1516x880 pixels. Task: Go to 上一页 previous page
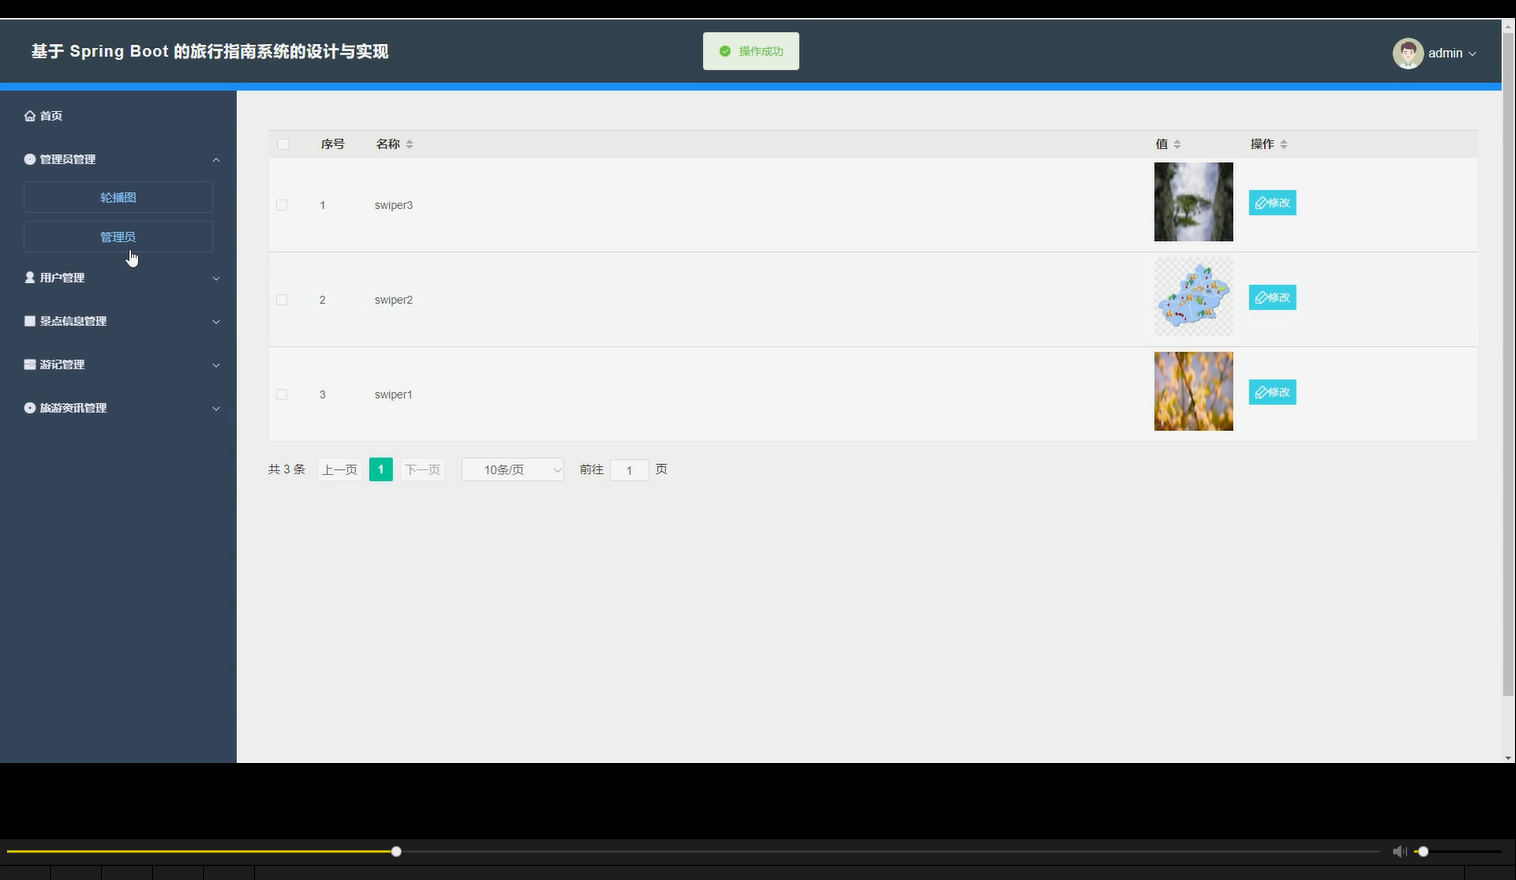340,469
